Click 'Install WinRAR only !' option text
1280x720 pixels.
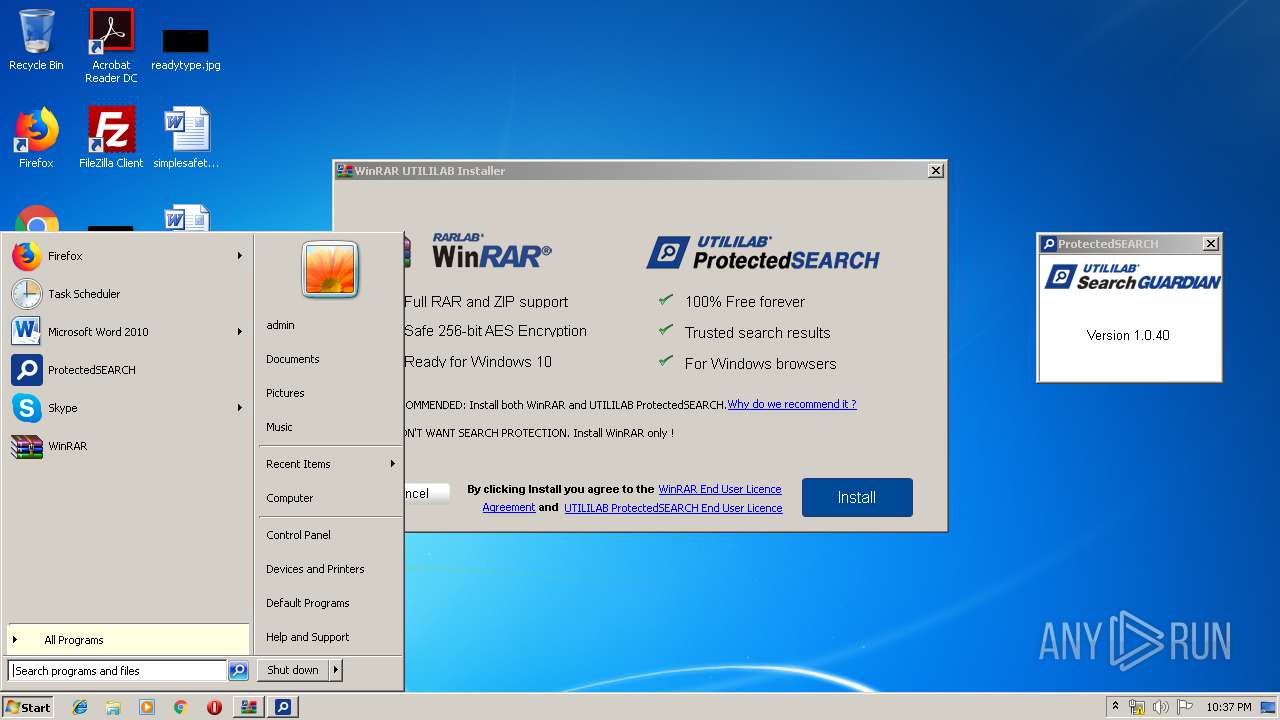623,433
